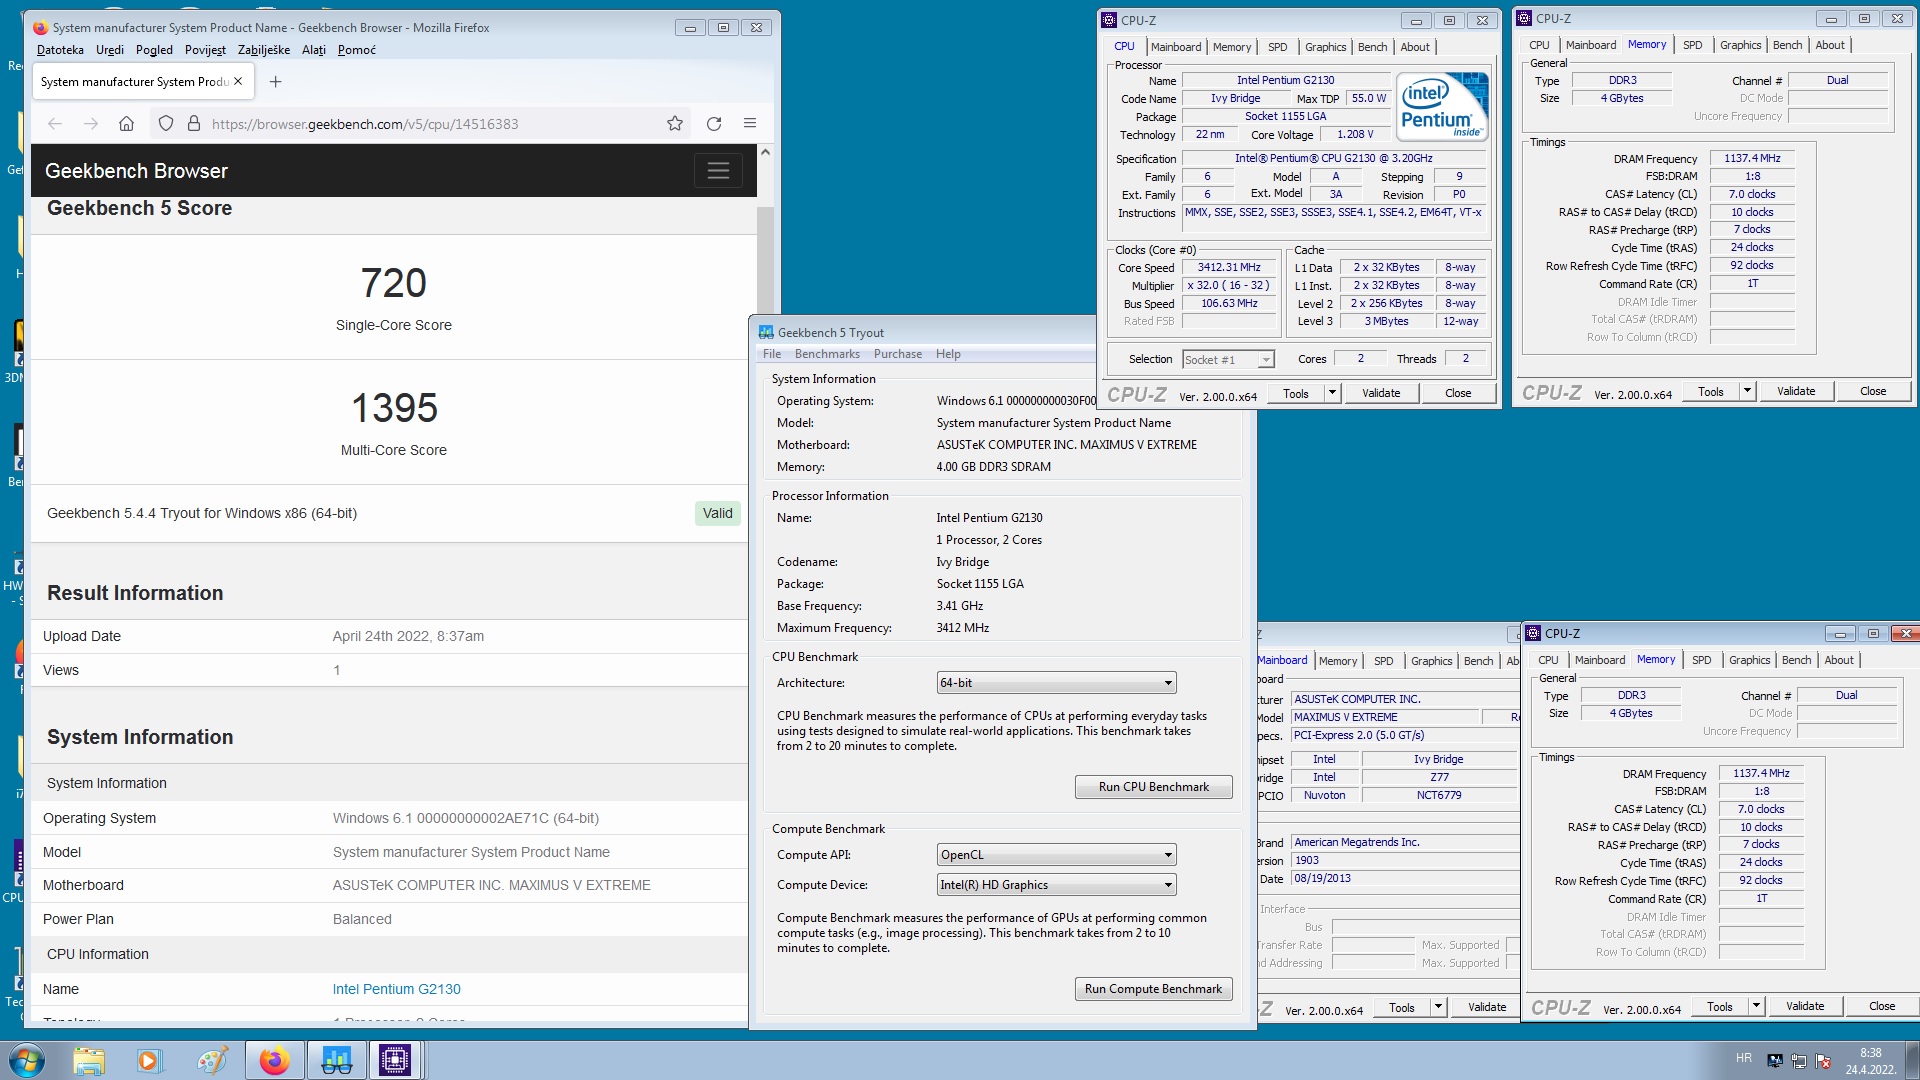Open the Intel Pentium G2130 link
The image size is (1920, 1080).
397,989
